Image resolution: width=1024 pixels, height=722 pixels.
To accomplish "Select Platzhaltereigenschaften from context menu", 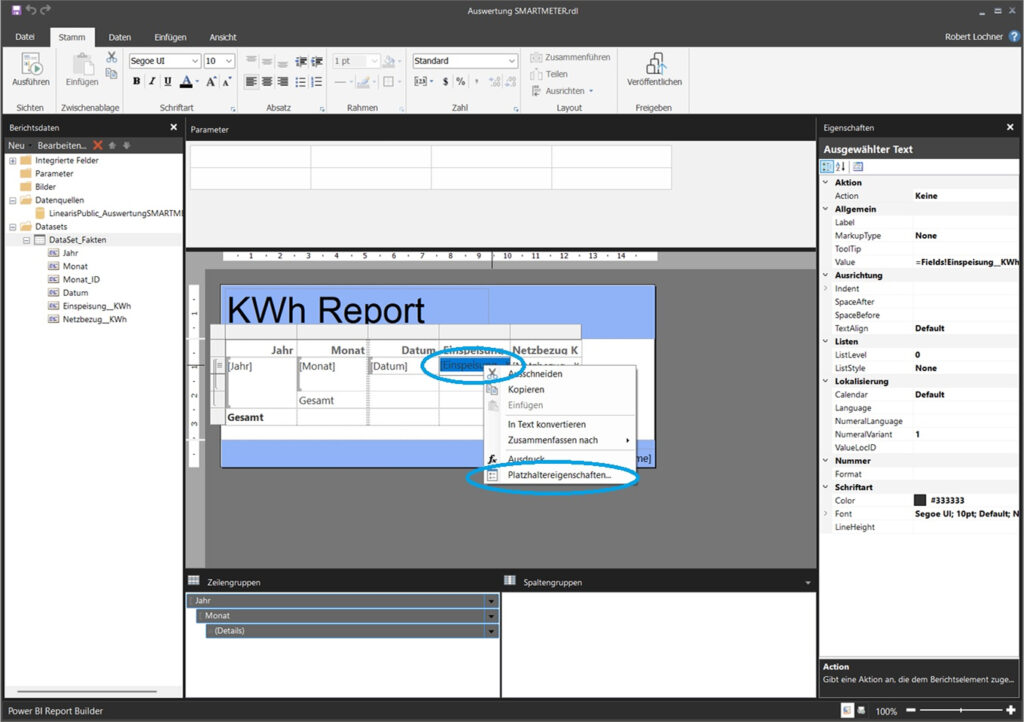I will tap(559, 476).
